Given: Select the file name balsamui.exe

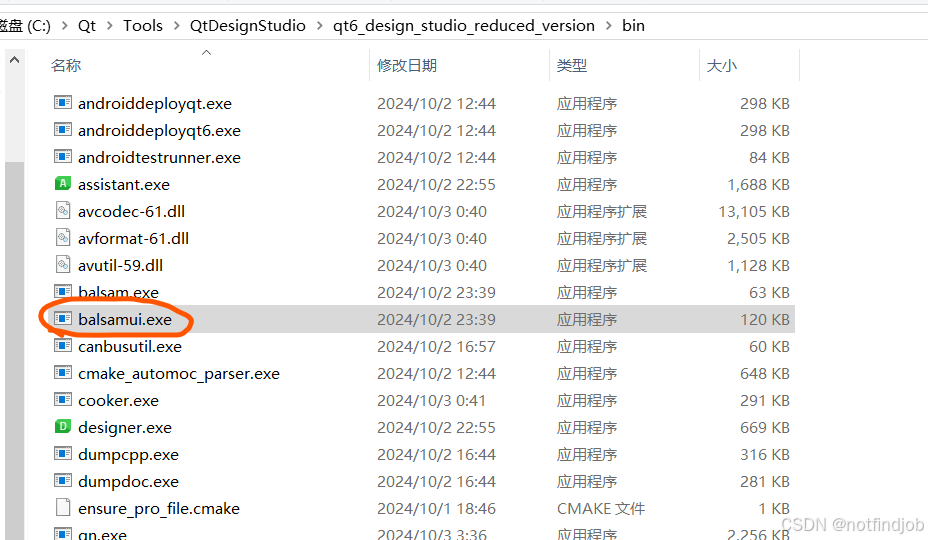Looking at the screenshot, I should pos(125,320).
